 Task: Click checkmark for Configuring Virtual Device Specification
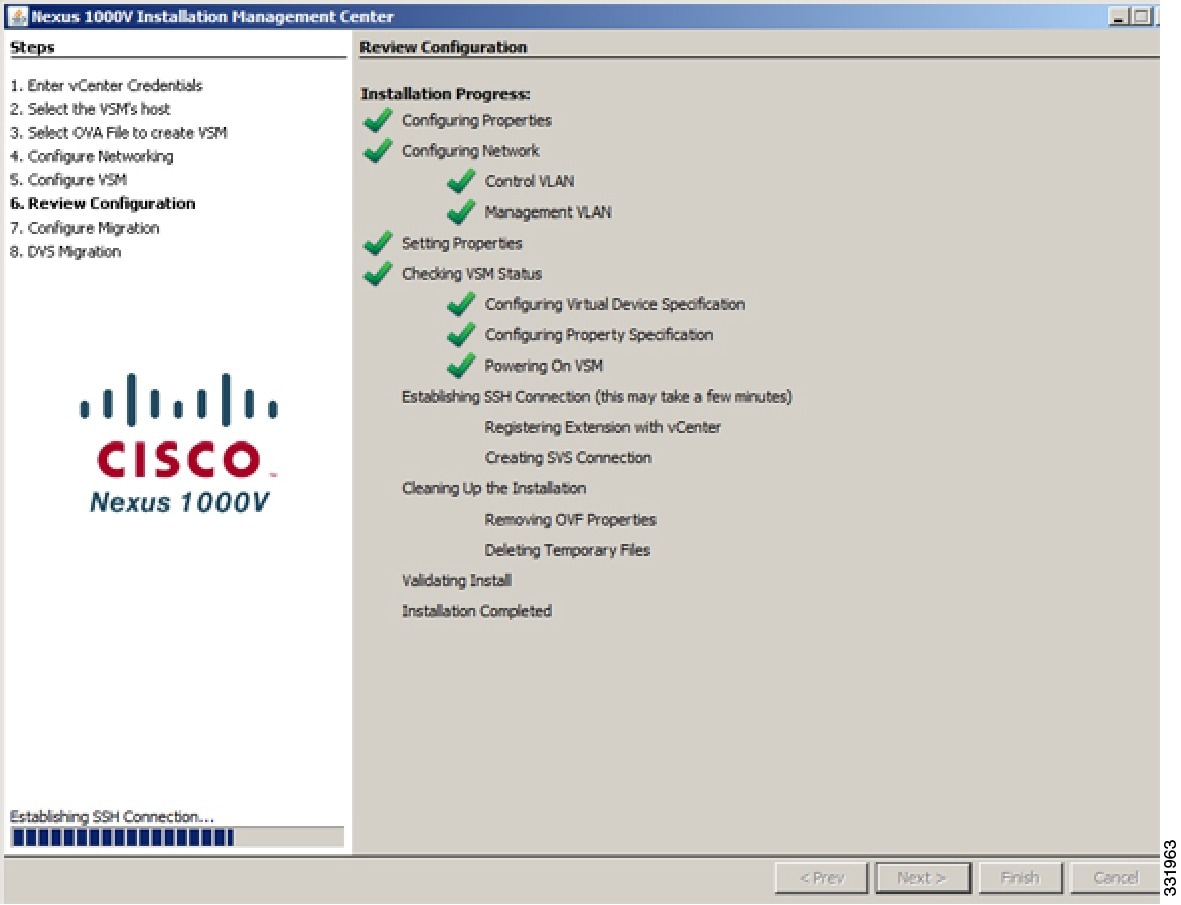461,304
